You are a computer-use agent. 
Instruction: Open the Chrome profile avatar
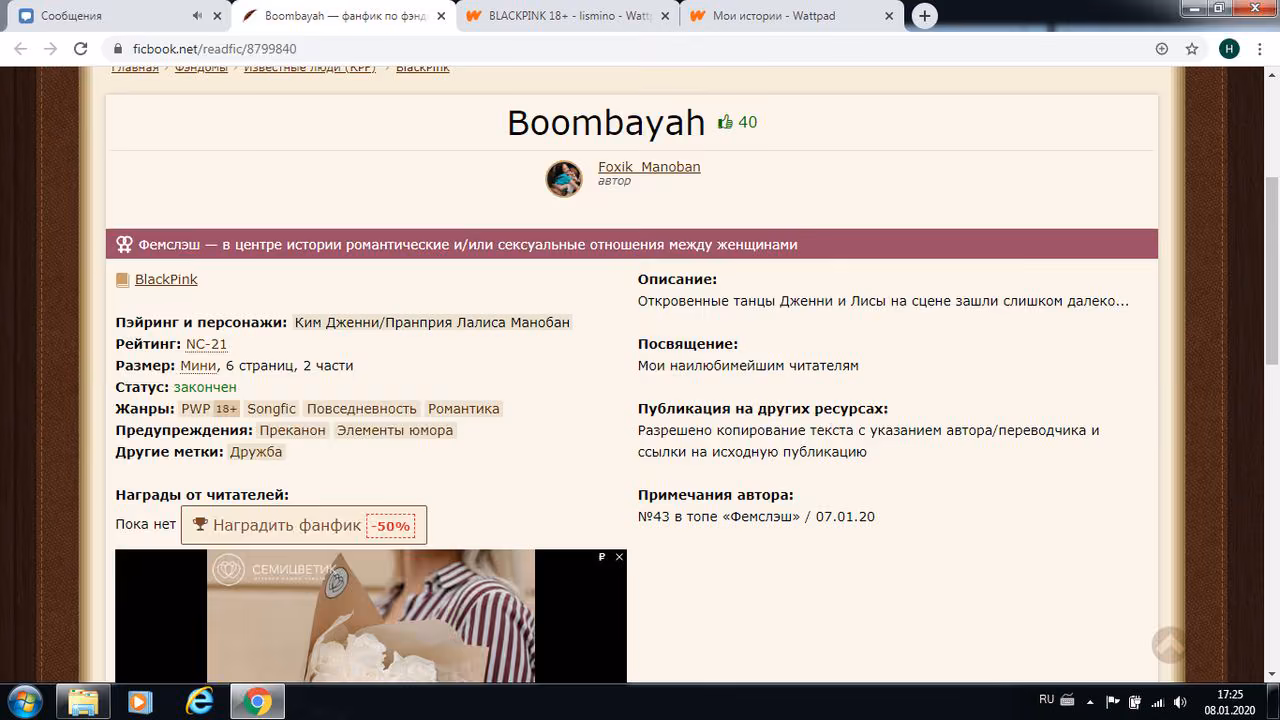point(1229,49)
